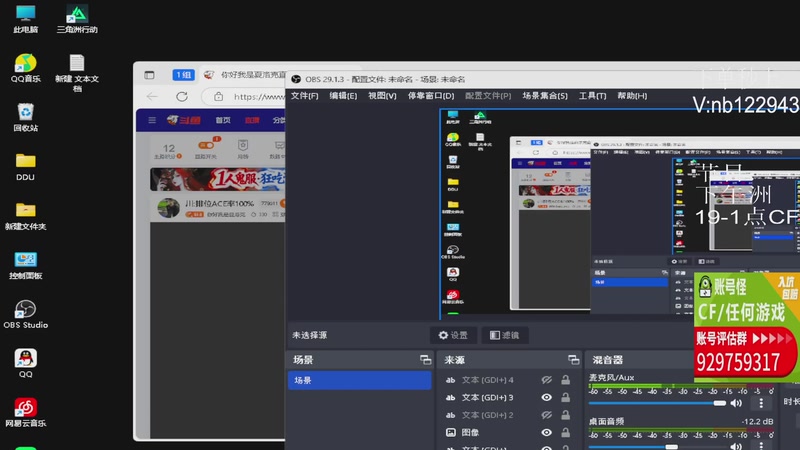This screenshot has width=800, height=450.
Task: Open 麦克风/Aux three-dot options menu
Action: point(761,403)
